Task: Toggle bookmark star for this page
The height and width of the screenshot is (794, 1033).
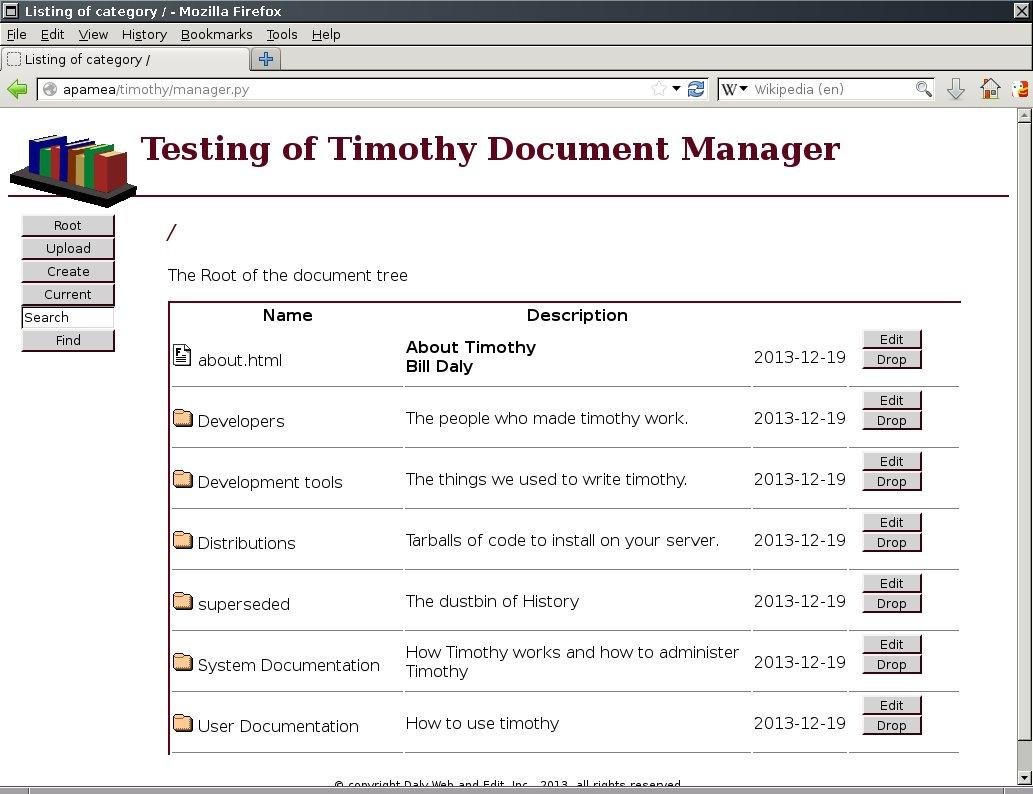Action: click(658, 89)
